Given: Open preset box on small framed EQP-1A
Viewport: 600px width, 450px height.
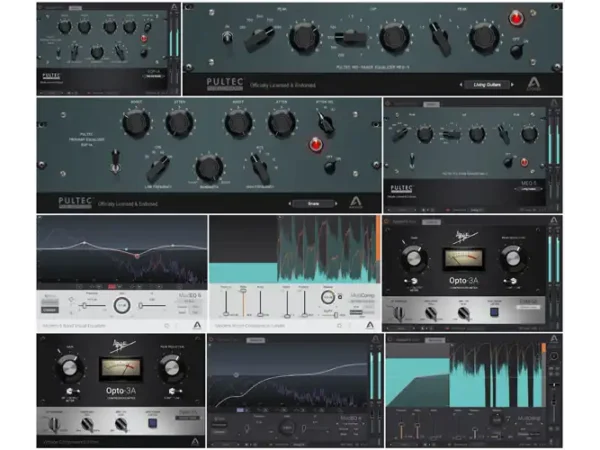Looking at the screenshot, I should click(x=154, y=76).
